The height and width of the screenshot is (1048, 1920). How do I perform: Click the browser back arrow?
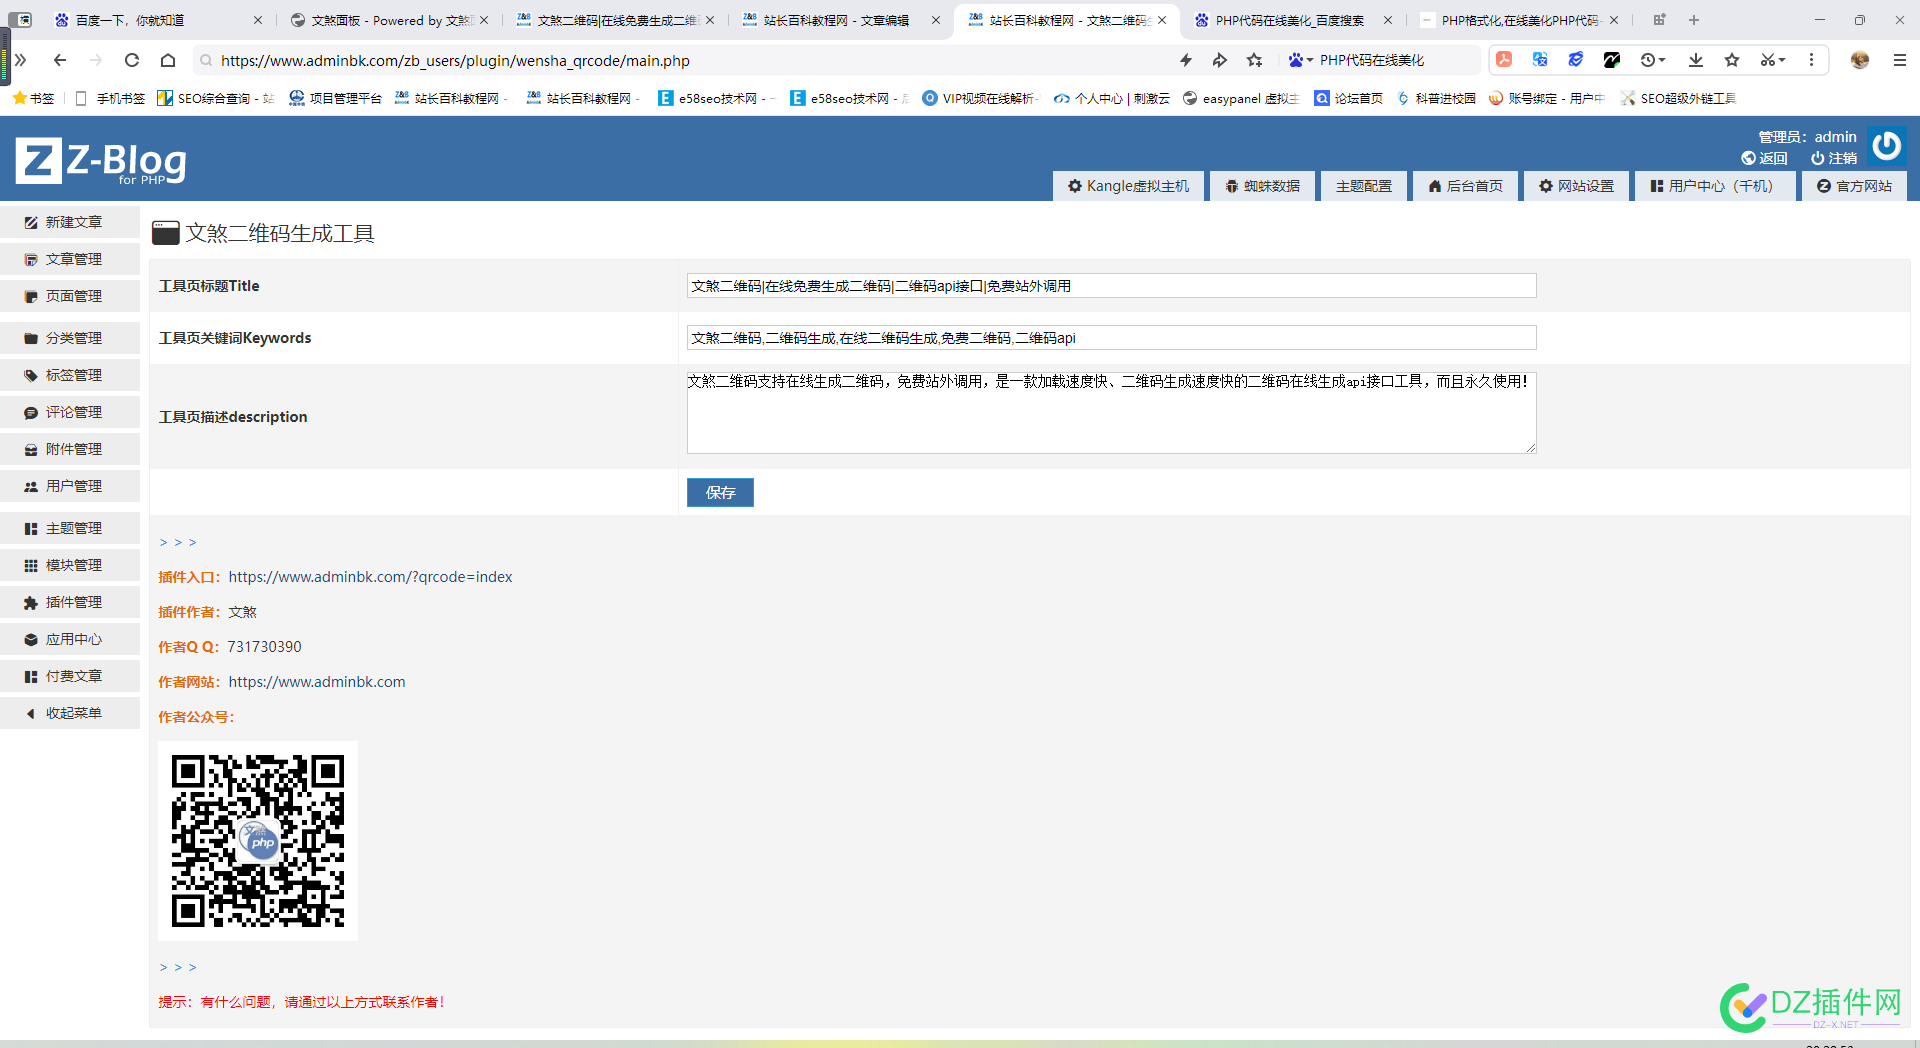coord(60,60)
